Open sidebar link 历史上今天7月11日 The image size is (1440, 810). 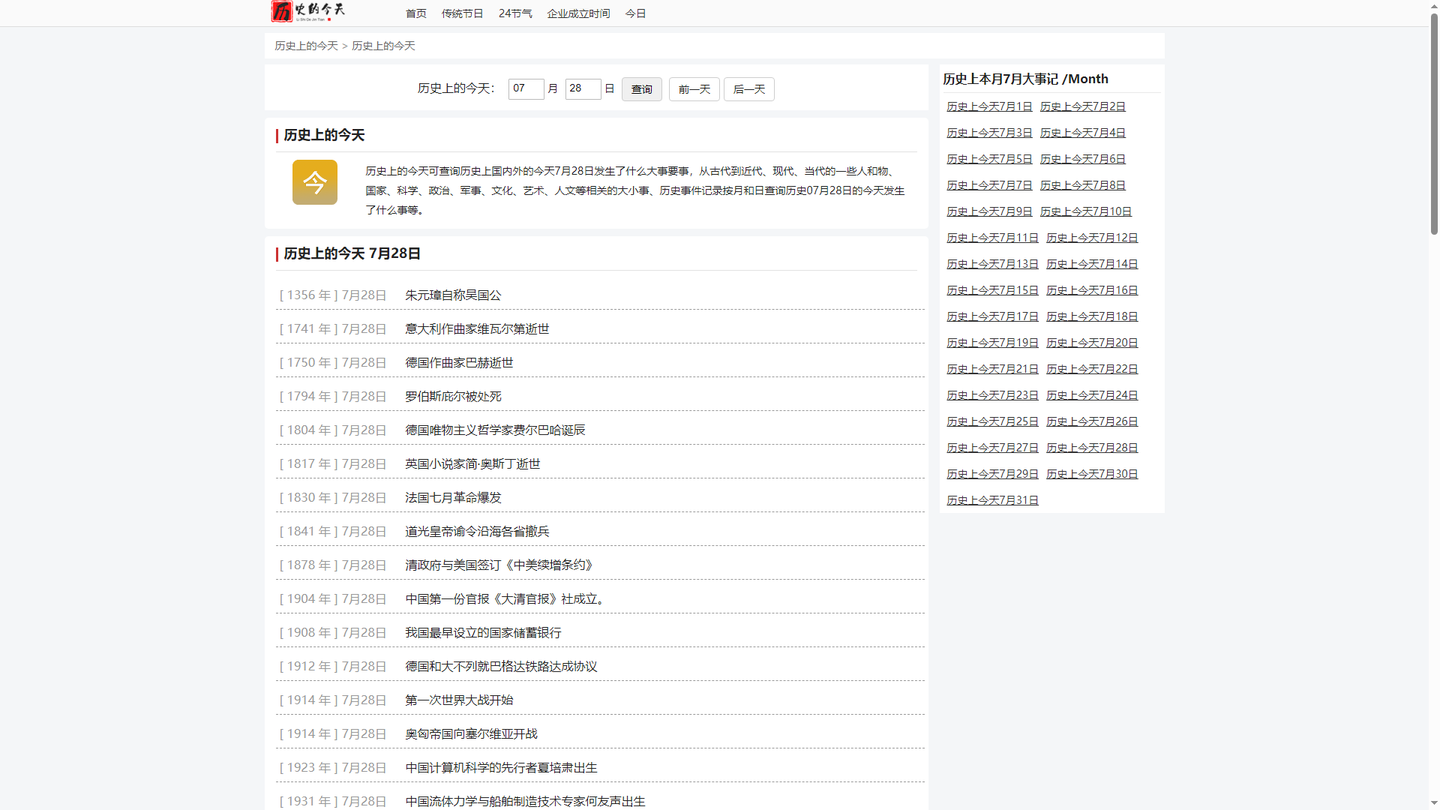click(992, 238)
